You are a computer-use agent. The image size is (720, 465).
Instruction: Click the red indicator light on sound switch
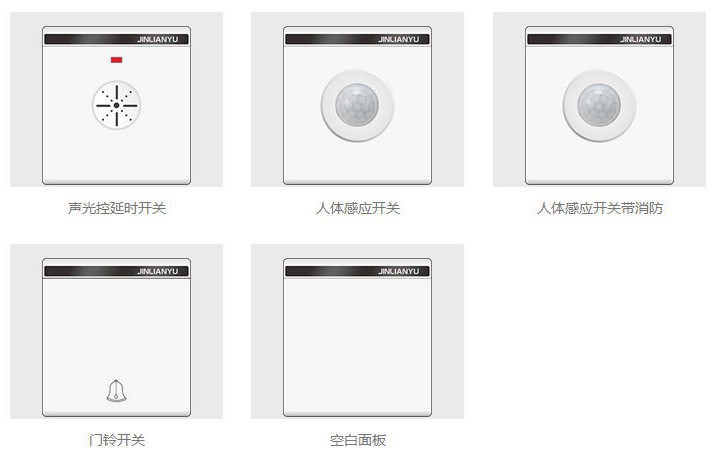coord(116,60)
